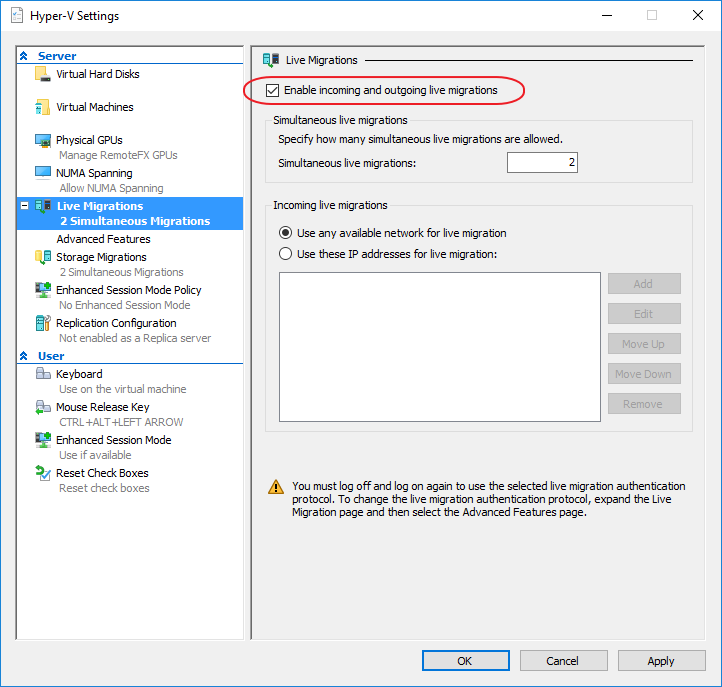Click 'Manage RemoteFX GPUs' text

click(x=118, y=155)
